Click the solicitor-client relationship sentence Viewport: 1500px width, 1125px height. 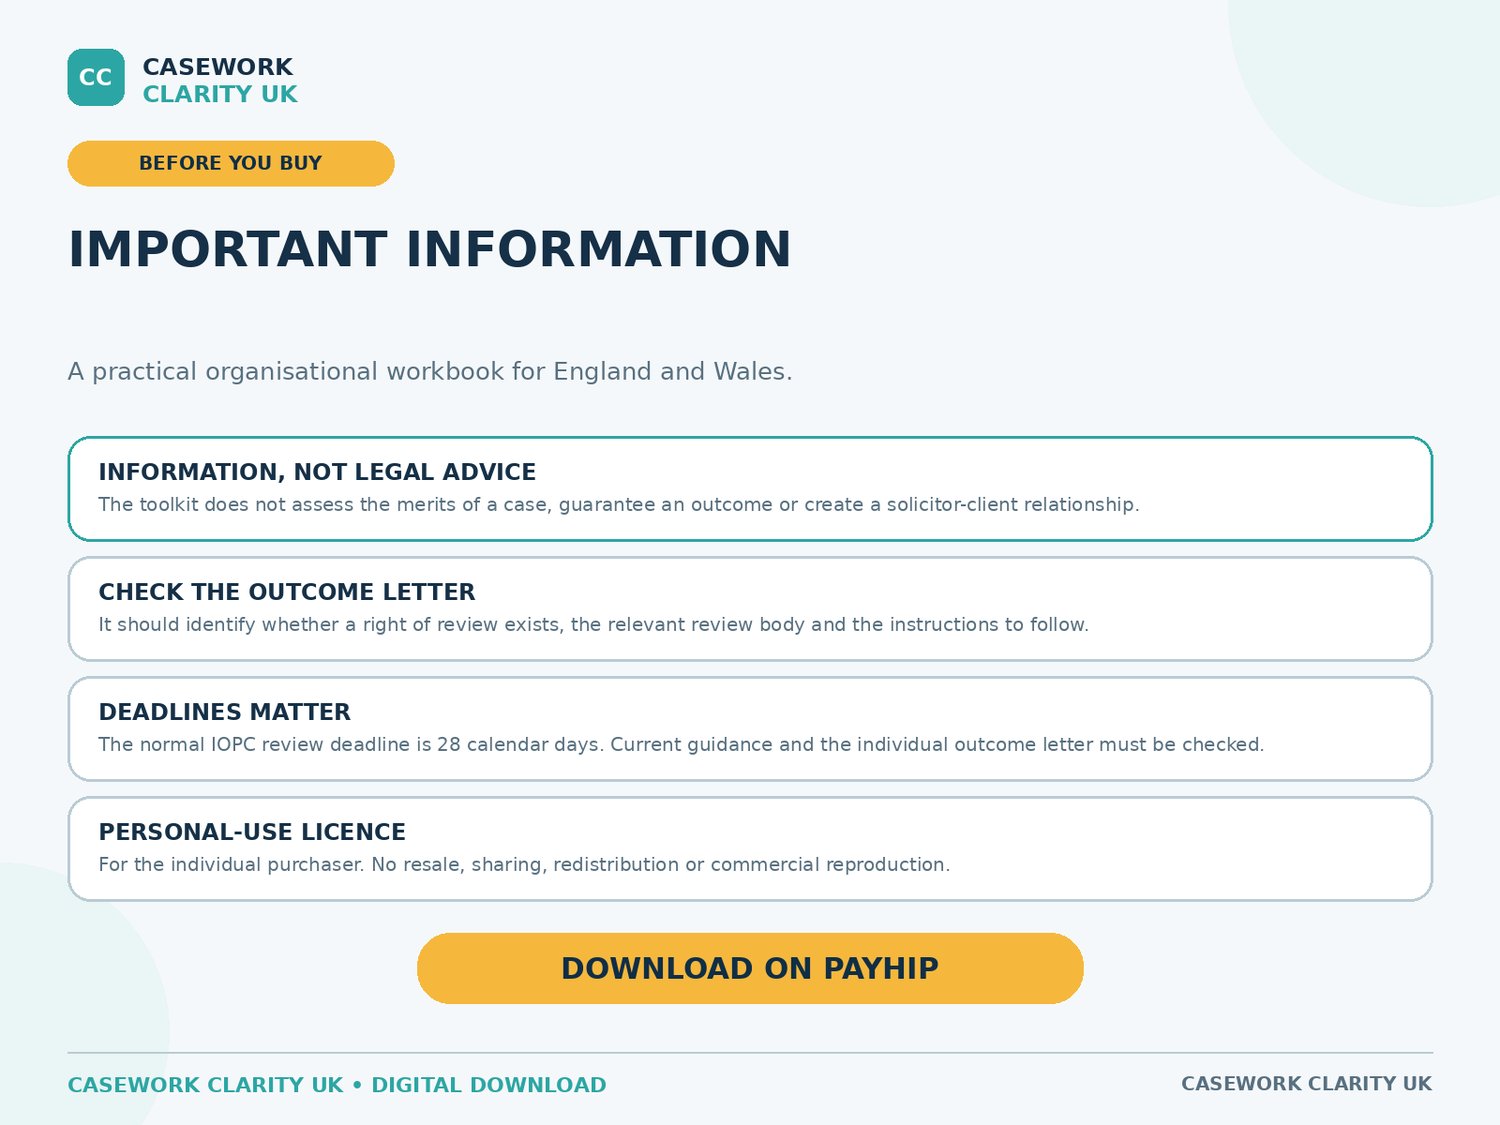619,505
